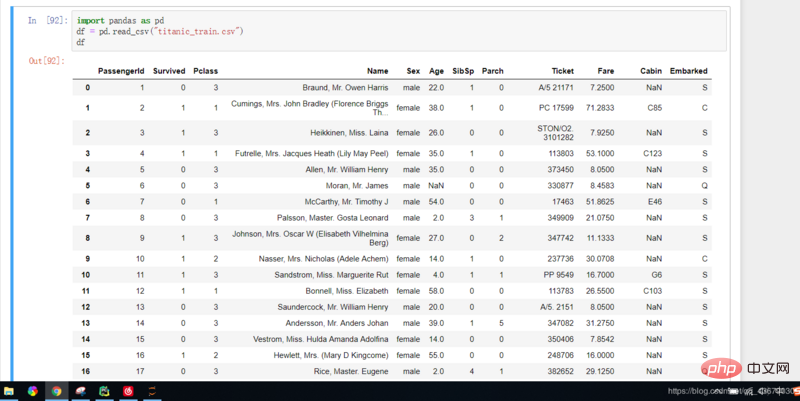Click fare value '51.8625'
This screenshot has width=800, height=401.
pyautogui.click(x=600, y=202)
